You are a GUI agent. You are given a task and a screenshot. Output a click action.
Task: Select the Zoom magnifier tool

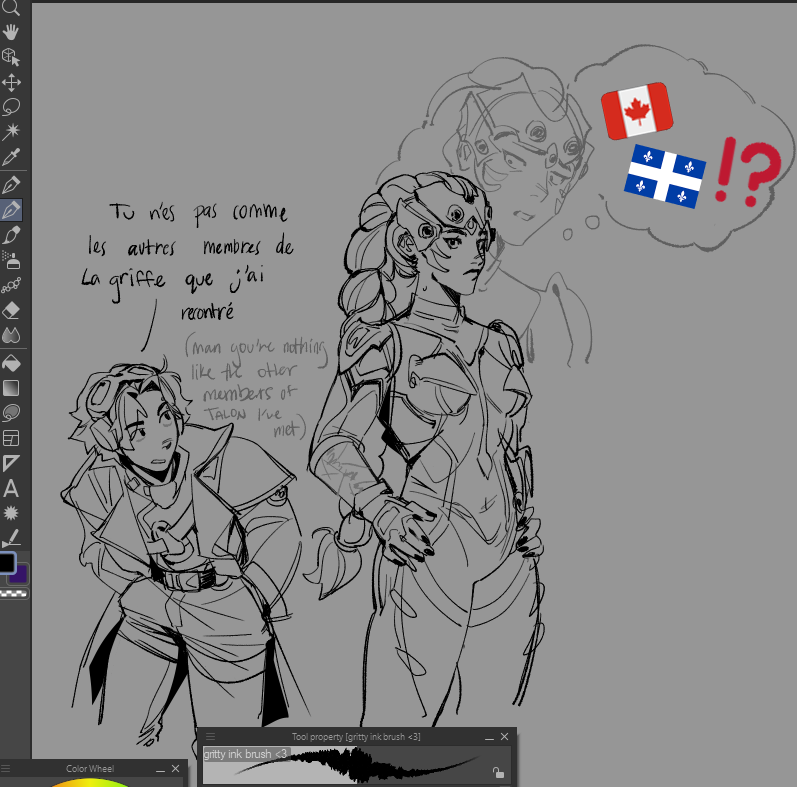click(x=11, y=8)
